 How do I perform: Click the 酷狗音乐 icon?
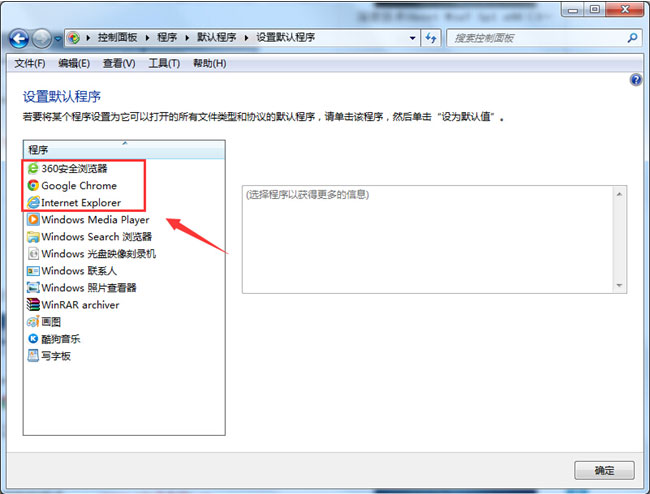click(x=33, y=339)
